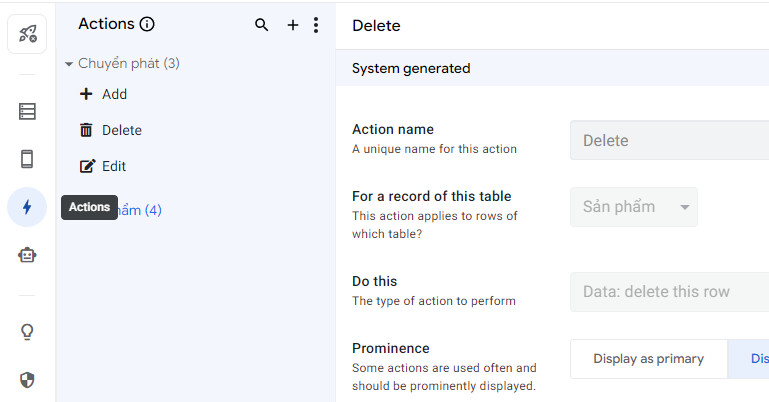Open the Automation bot icon
The image size is (769, 402).
[x=27, y=255]
